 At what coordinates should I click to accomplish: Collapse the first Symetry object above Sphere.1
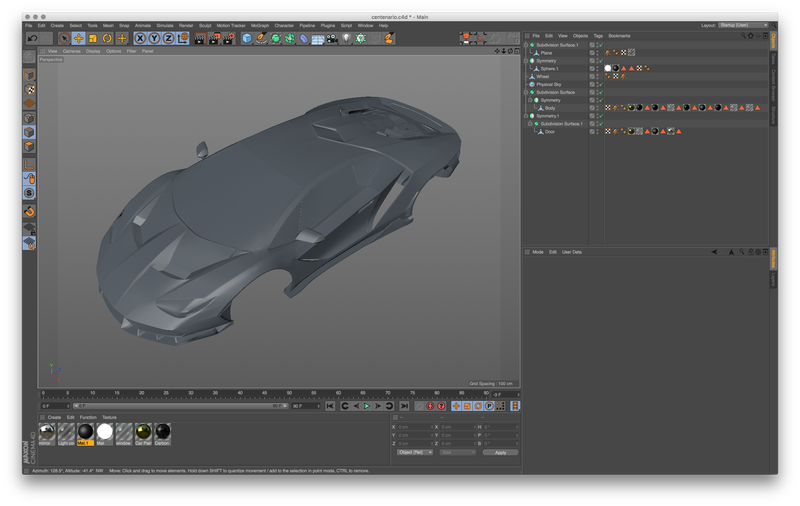coord(526,61)
